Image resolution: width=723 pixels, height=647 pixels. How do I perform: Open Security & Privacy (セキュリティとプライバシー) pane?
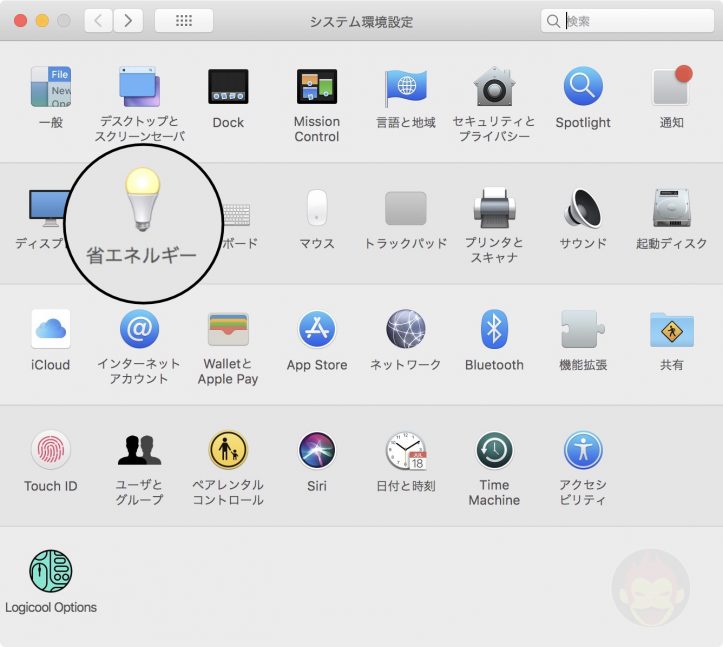tap(494, 86)
